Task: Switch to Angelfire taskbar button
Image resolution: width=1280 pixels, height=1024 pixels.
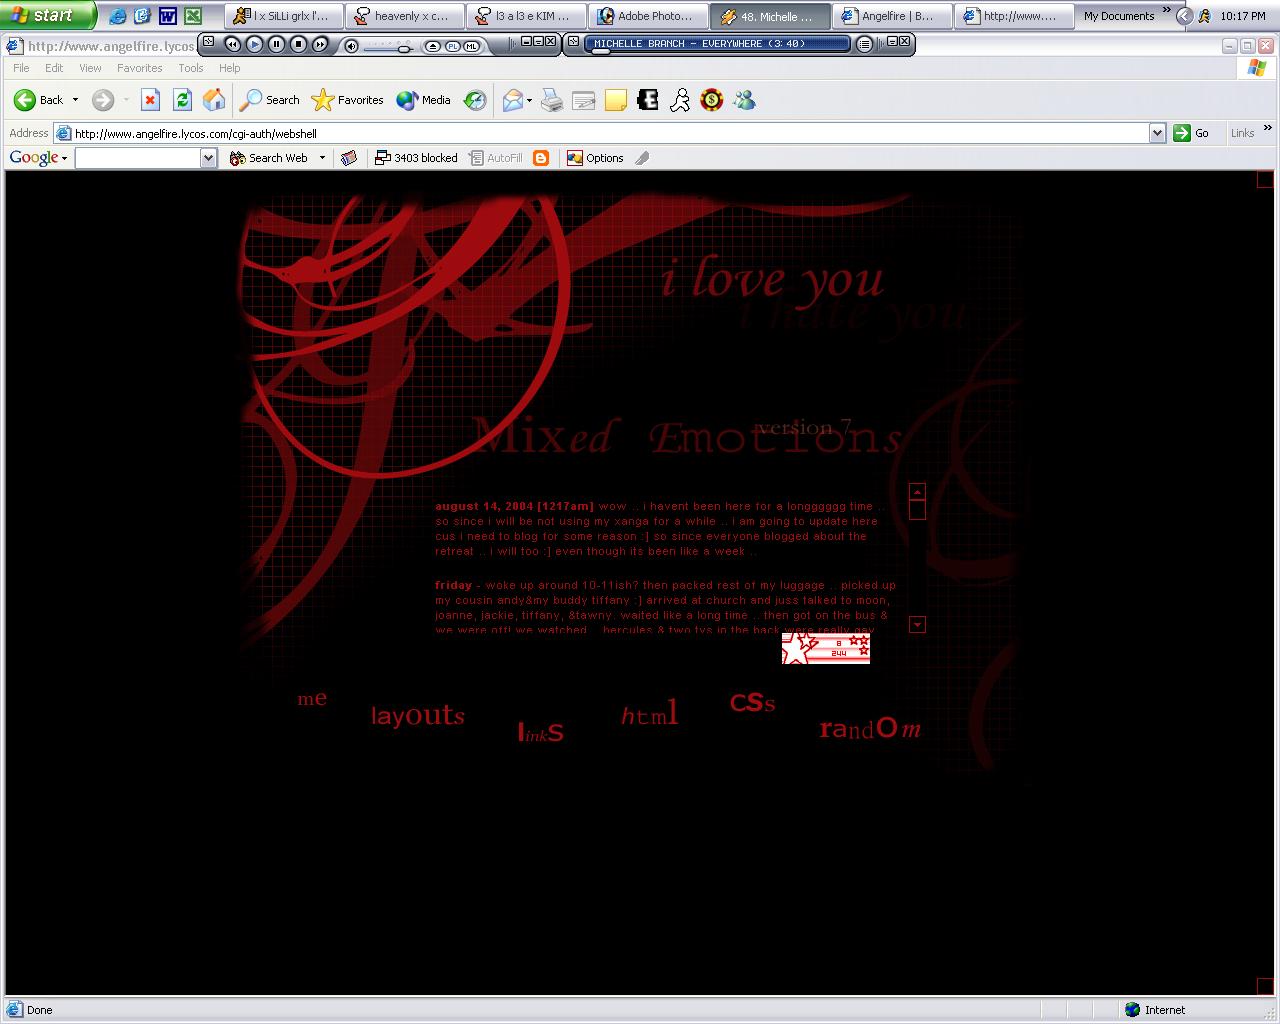Action: coord(890,16)
